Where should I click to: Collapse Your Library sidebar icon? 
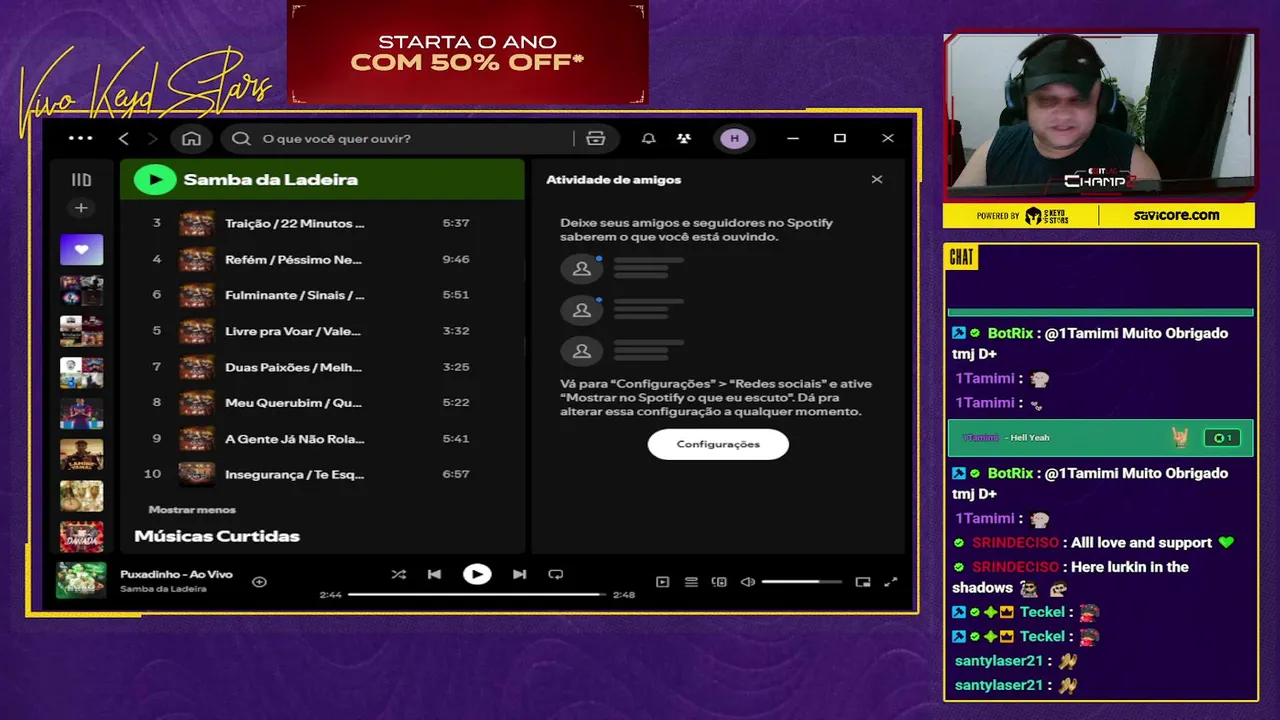pyautogui.click(x=81, y=180)
